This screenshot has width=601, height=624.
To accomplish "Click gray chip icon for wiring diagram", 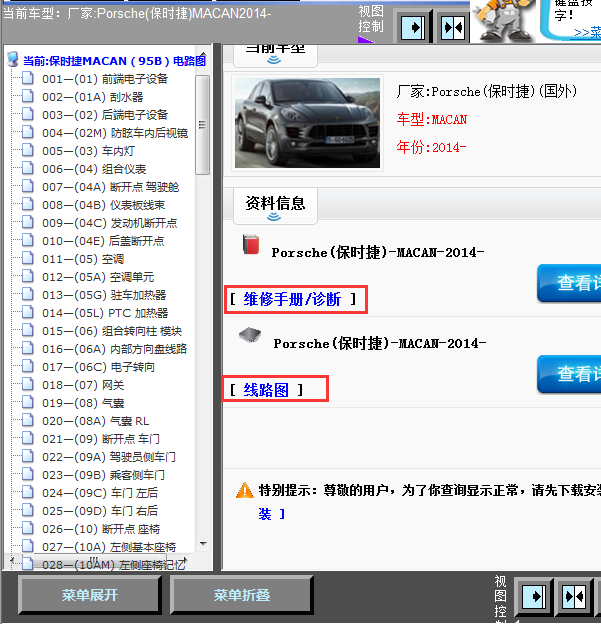I will pos(250,335).
